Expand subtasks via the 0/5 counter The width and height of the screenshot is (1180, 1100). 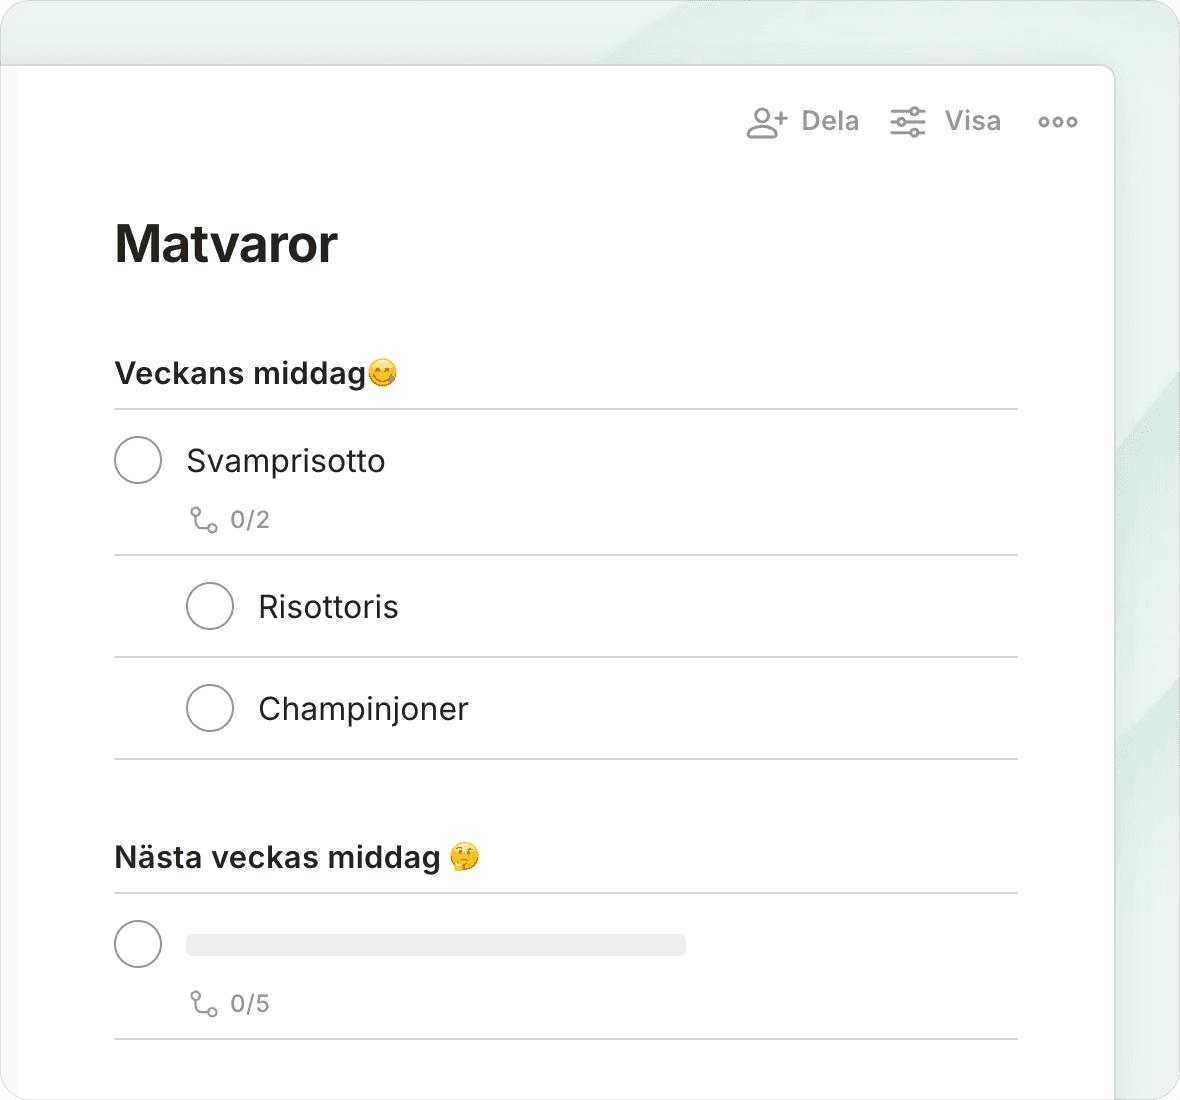pyautogui.click(x=250, y=1004)
